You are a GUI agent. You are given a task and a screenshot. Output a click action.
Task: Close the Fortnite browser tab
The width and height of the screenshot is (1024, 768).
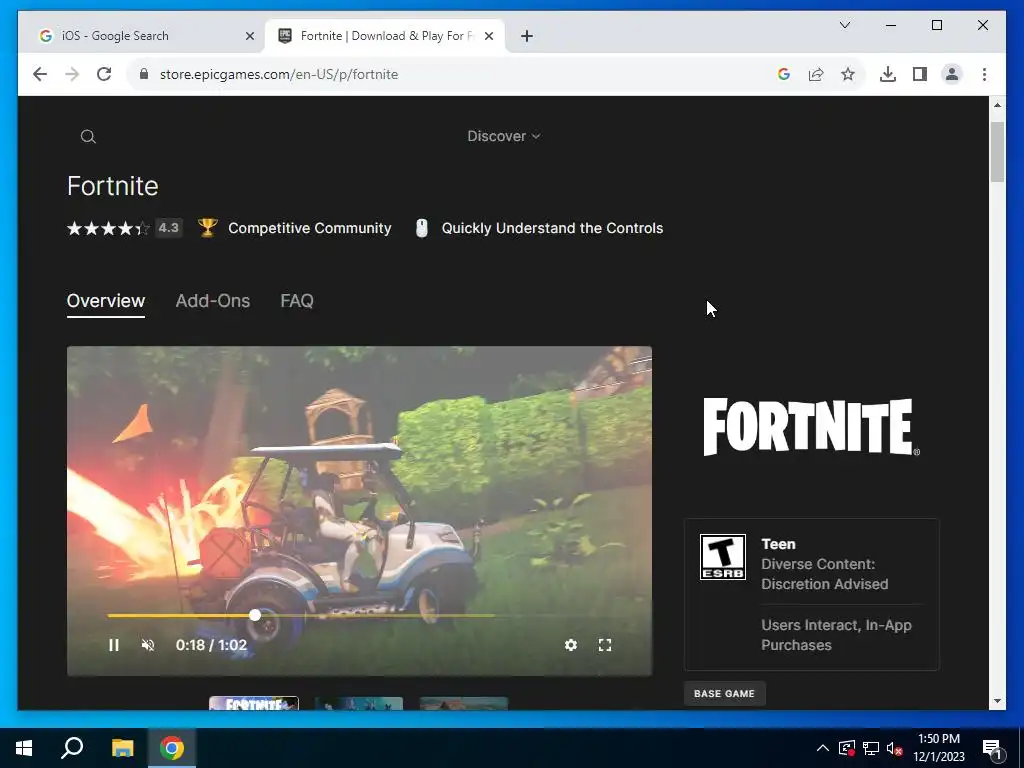coord(488,36)
